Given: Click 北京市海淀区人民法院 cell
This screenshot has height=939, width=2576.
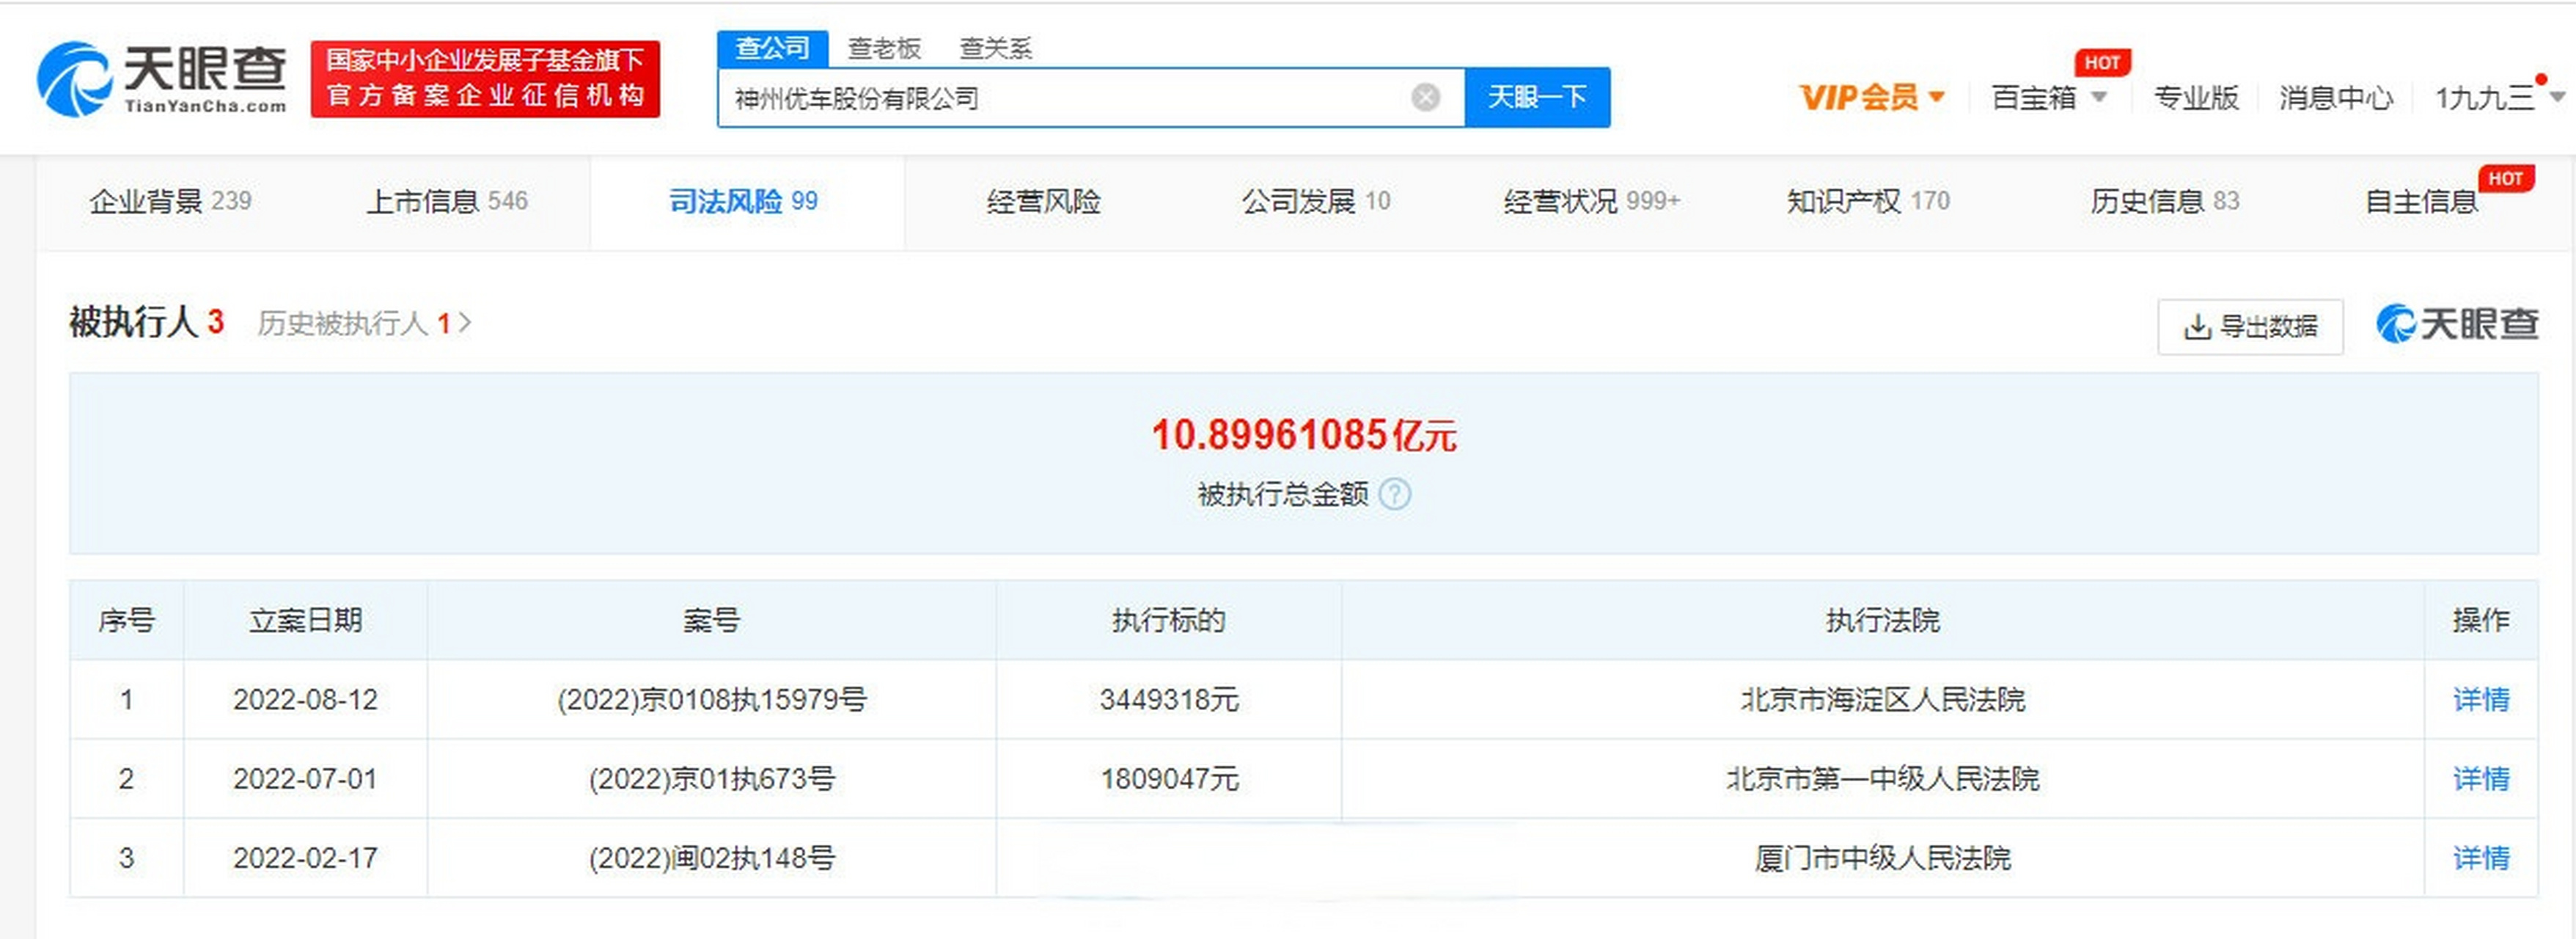Looking at the screenshot, I should (x=1883, y=700).
